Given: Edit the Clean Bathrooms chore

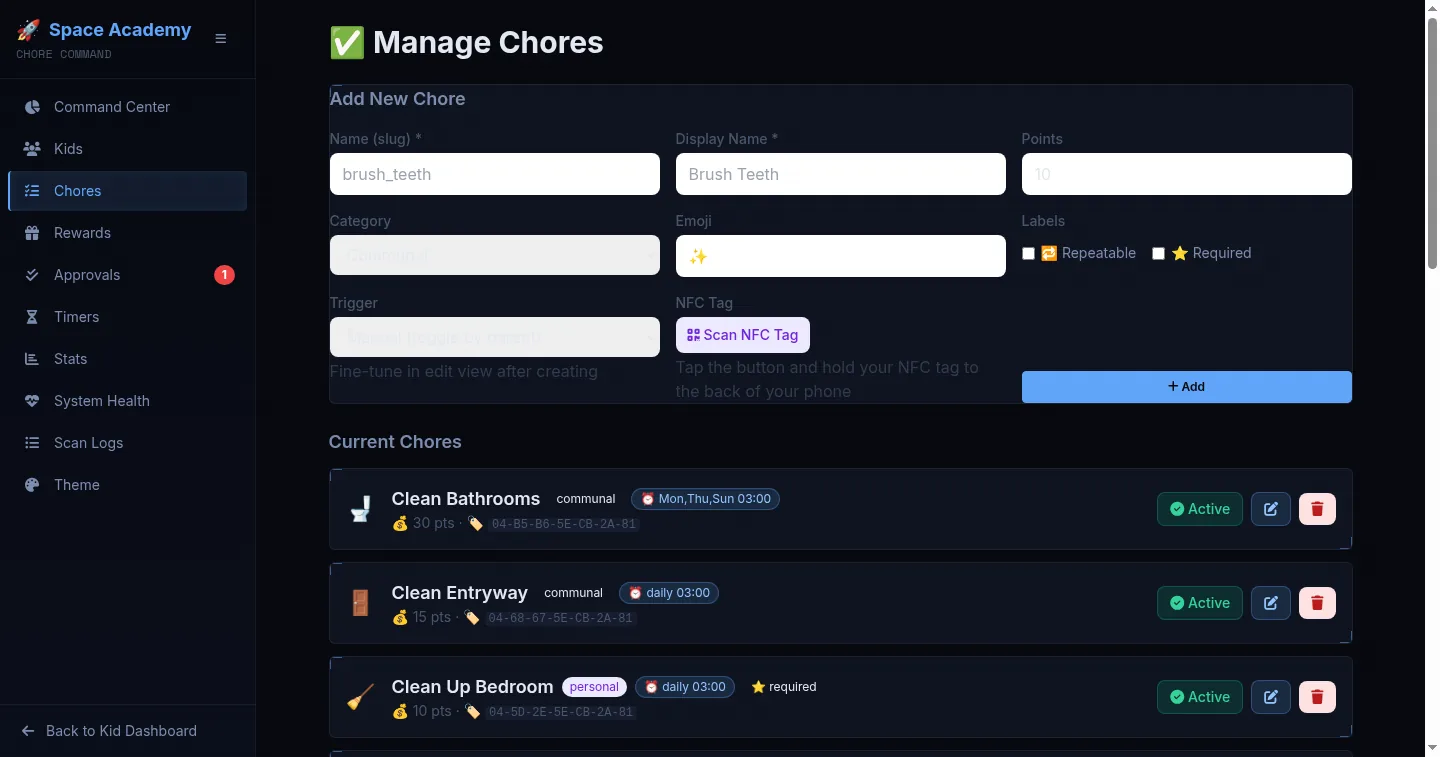Looking at the screenshot, I should (1271, 509).
